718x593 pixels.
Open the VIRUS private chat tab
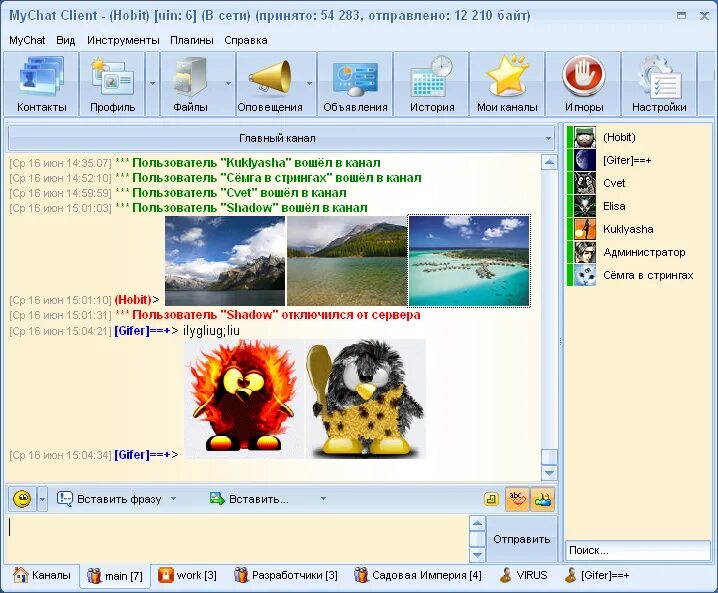[x=523, y=575]
